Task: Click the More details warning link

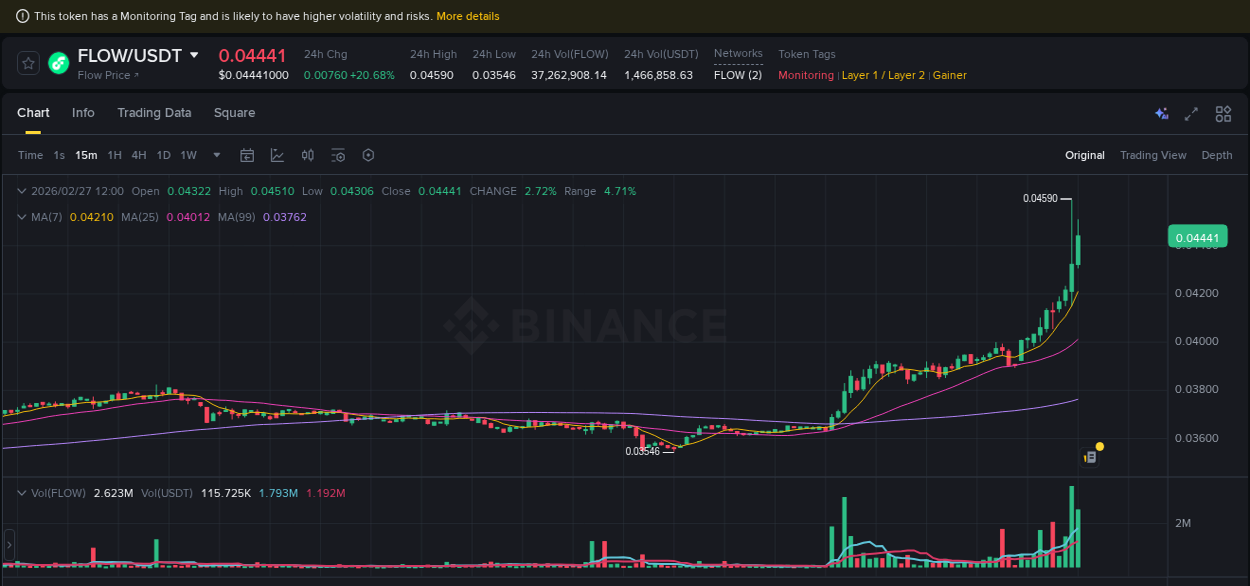Action: [x=468, y=16]
